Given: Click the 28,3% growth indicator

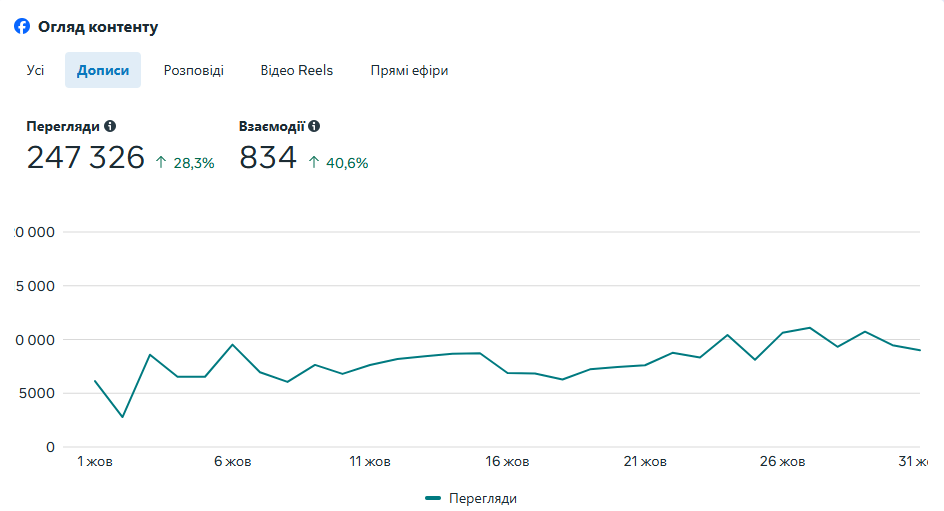Looking at the screenshot, I should click(x=185, y=163).
